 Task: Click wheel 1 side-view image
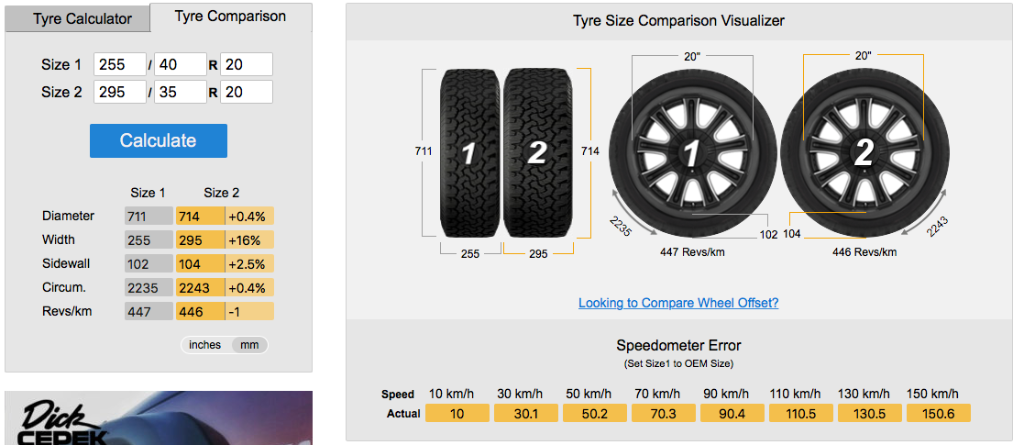tap(690, 152)
